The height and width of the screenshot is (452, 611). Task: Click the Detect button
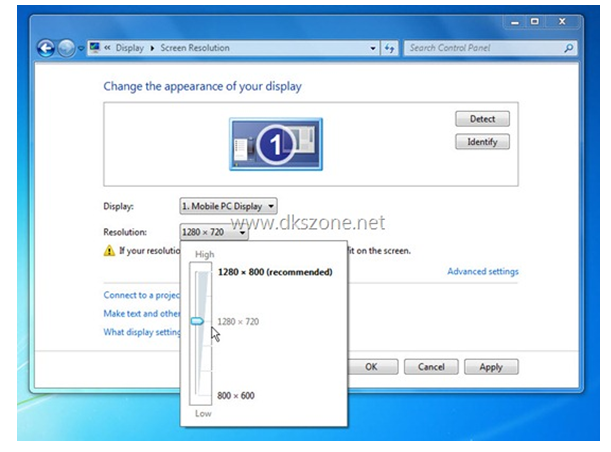click(482, 119)
